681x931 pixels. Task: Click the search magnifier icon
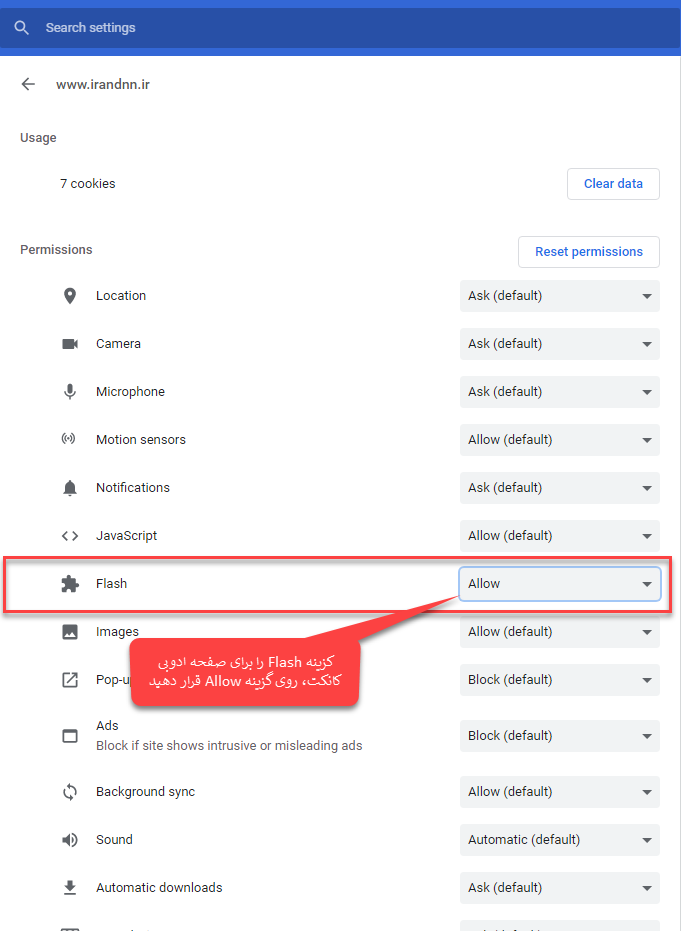(21, 28)
